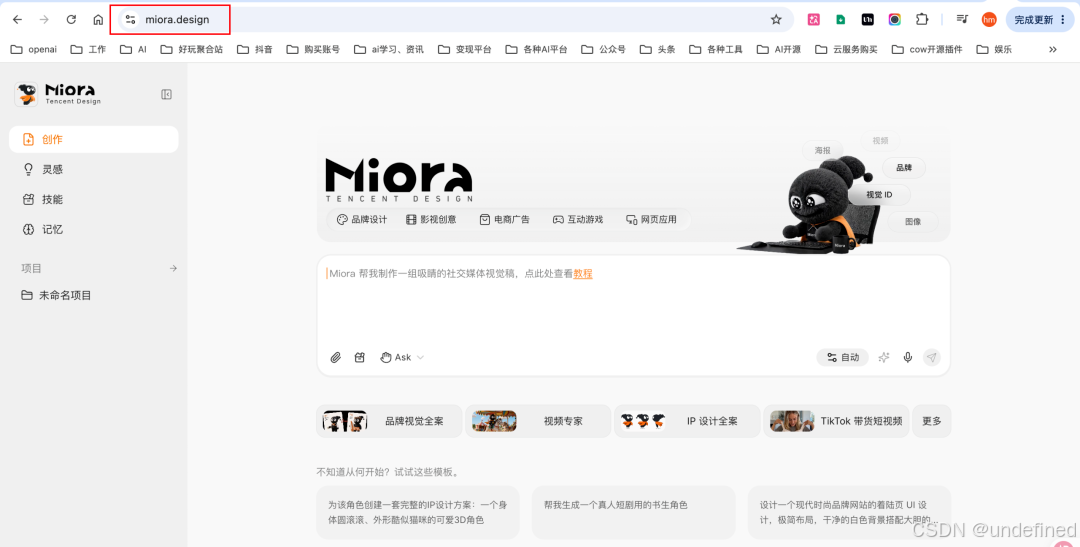Select 创作 in the sidebar
Screen dimensions: 1080x547
(x=94, y=139)
